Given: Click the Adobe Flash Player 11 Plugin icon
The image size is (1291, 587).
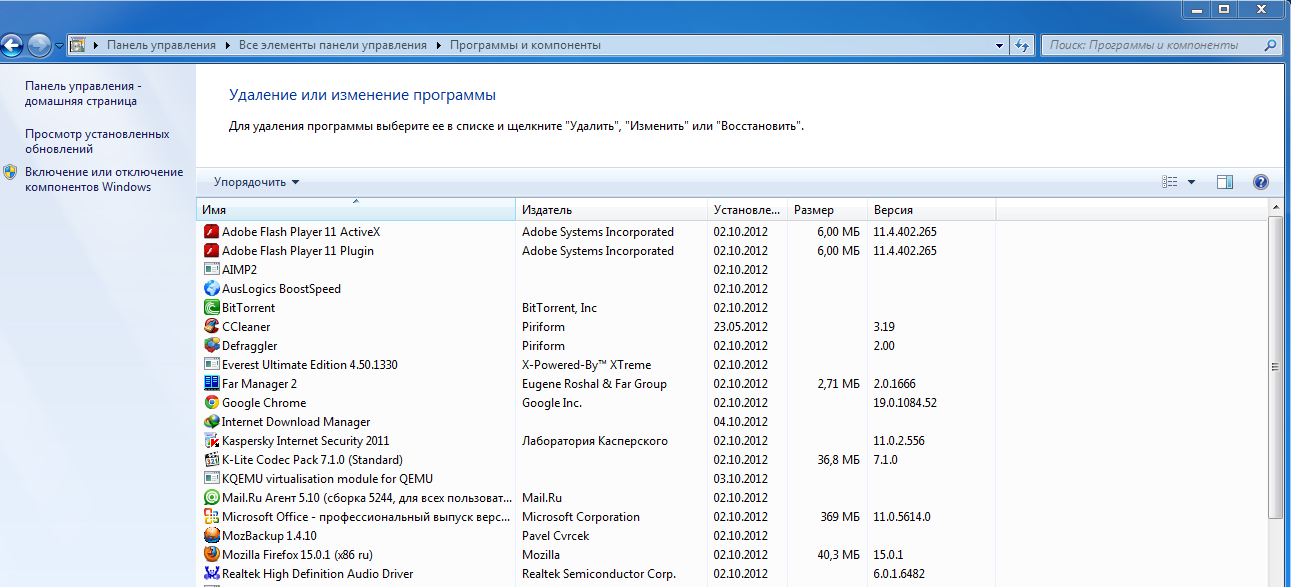Looking at the screenshot, I should click(211, 251).
